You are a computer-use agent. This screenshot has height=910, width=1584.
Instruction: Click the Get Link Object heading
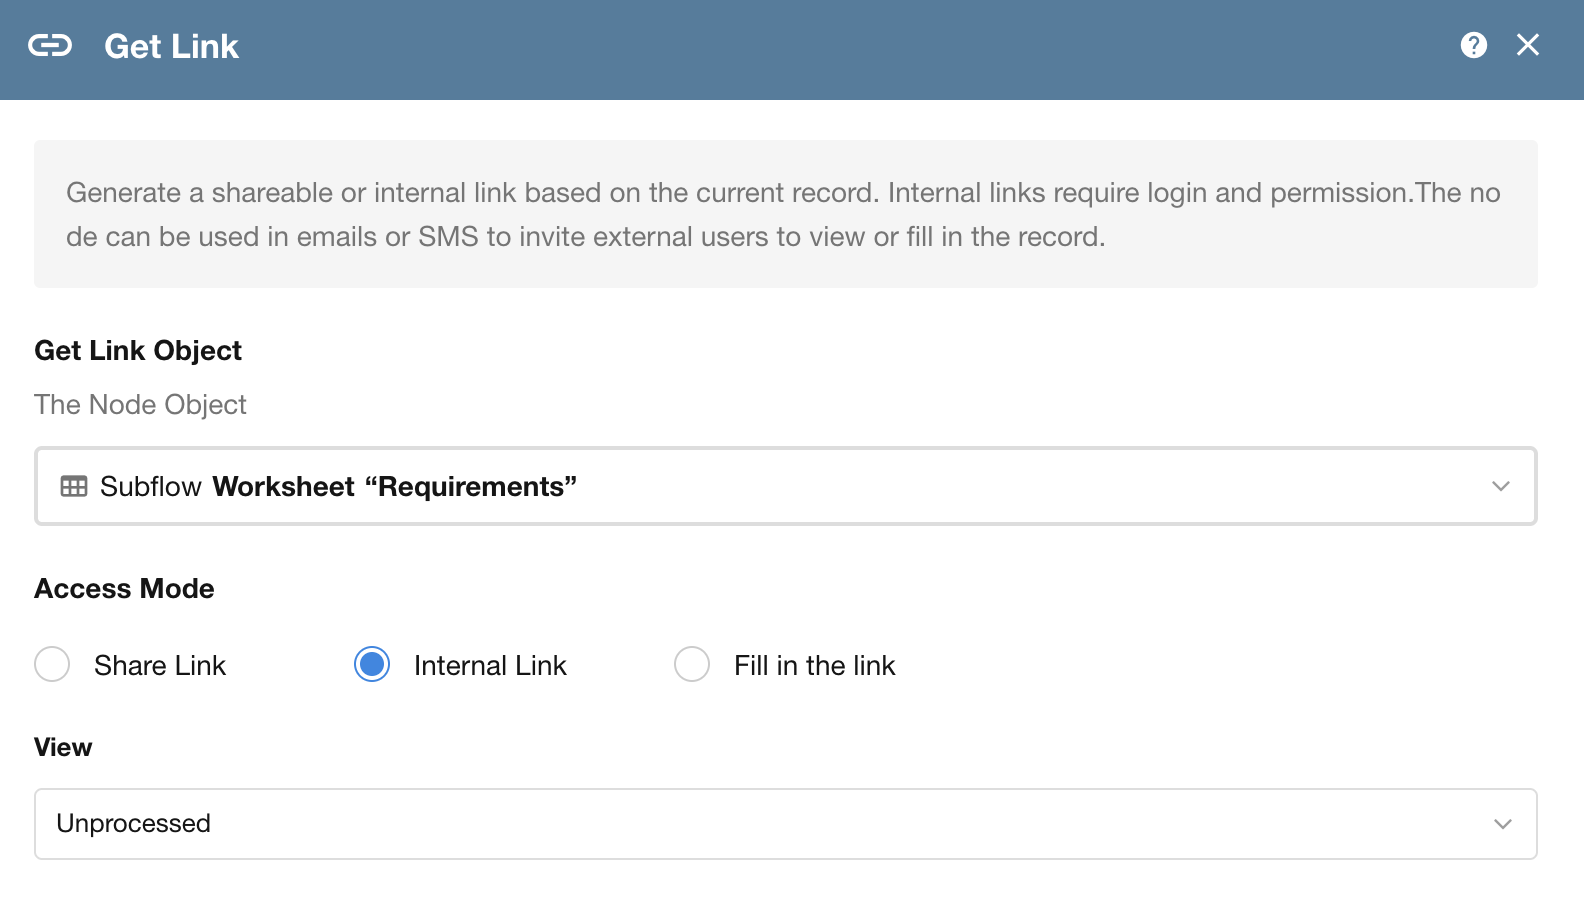coord(138,351)
